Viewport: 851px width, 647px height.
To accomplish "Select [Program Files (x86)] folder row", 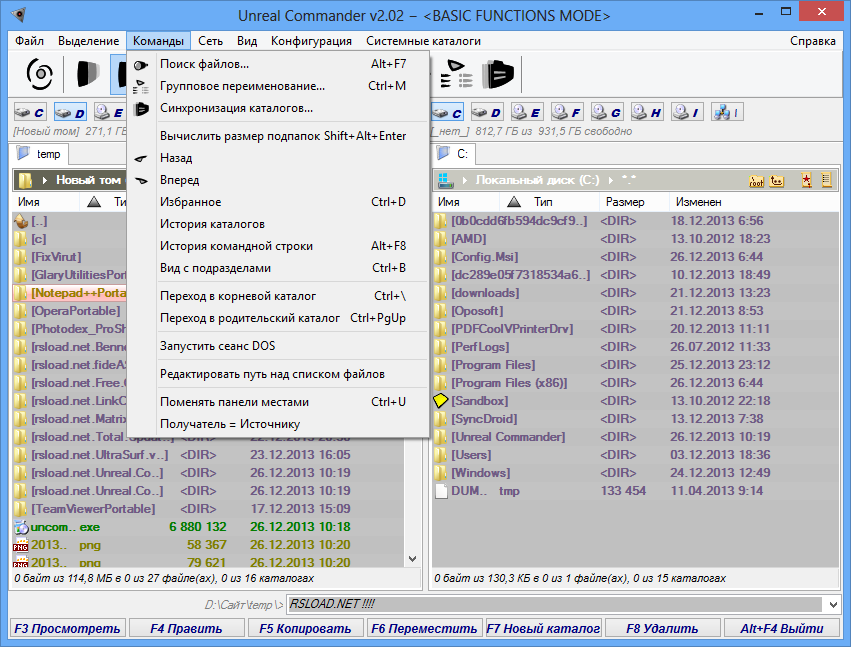I will [636, 383].
